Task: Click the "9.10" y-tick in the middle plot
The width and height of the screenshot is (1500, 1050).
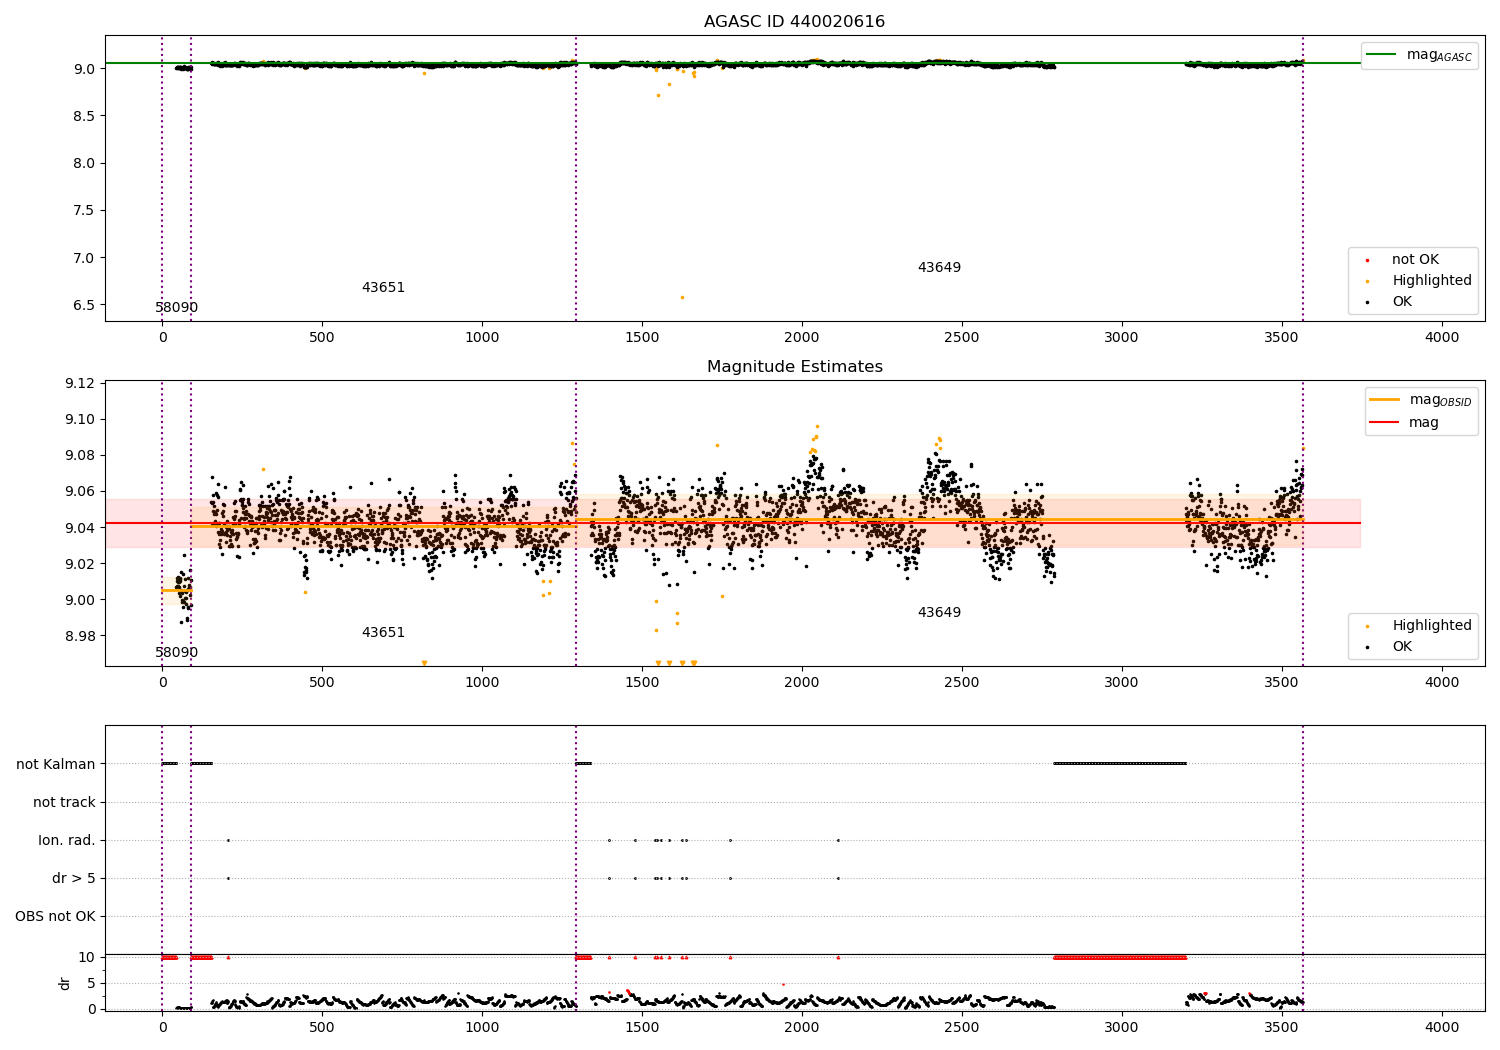Action: tap(80, 419)
